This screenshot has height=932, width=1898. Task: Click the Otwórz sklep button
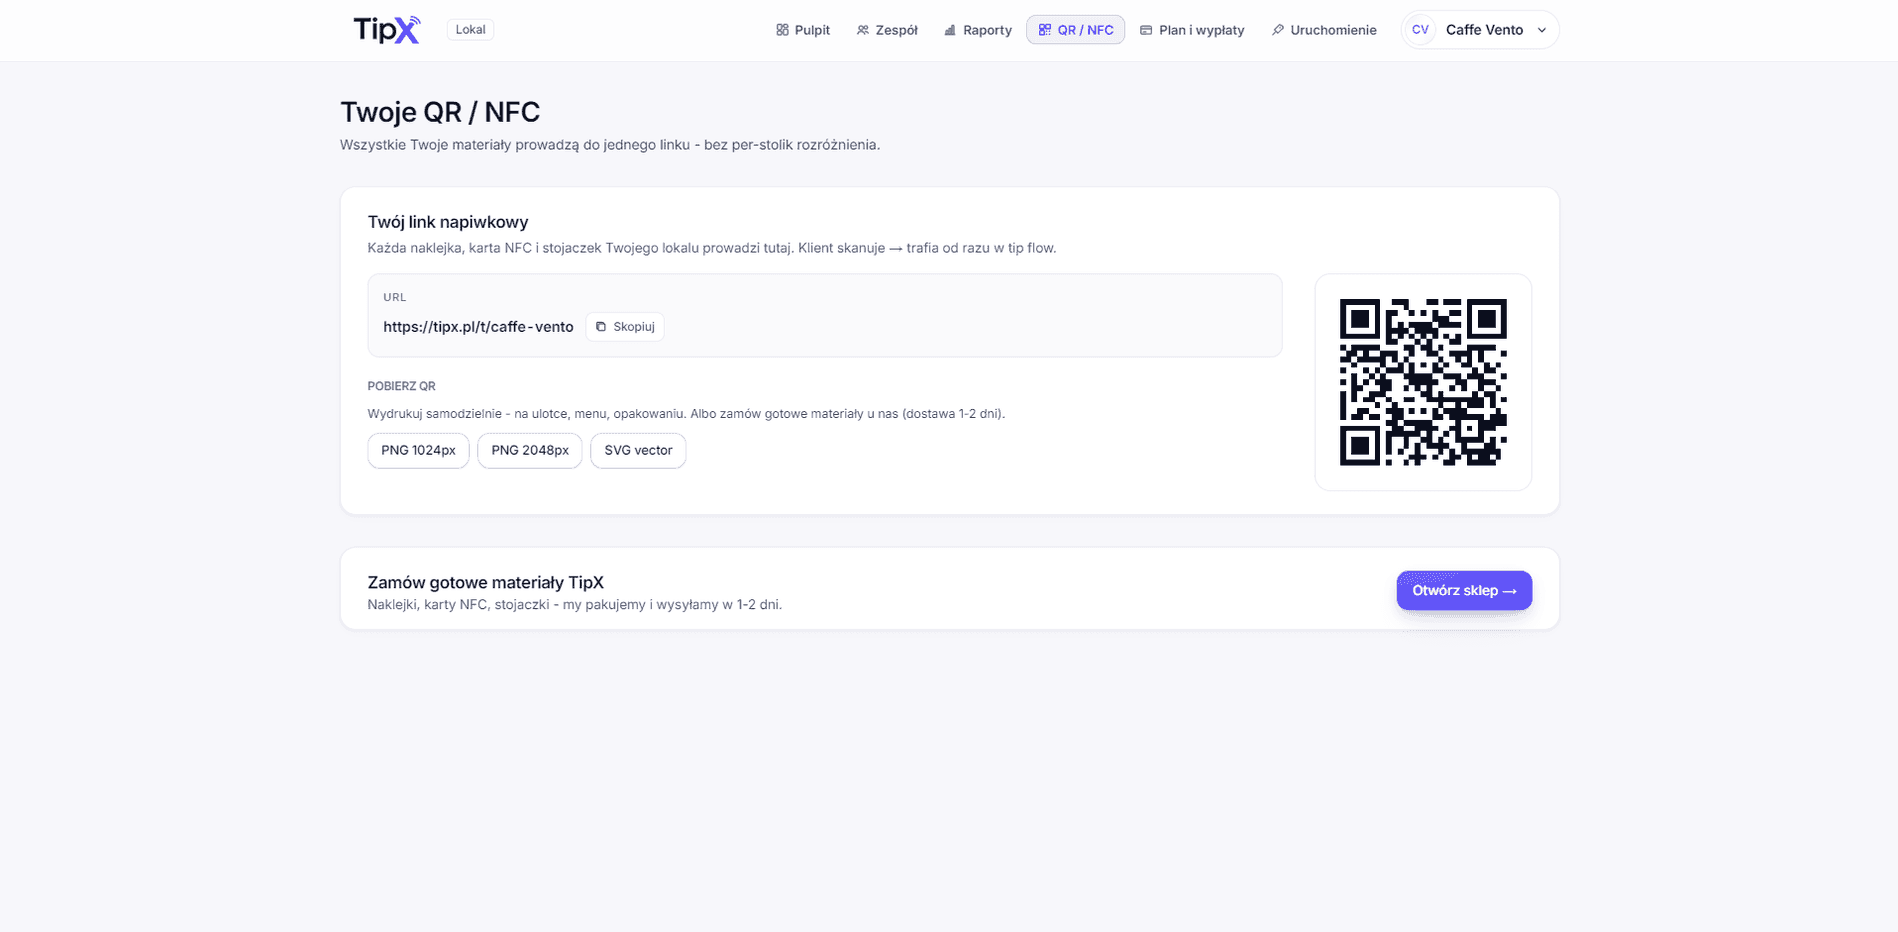coord(1464,591)
